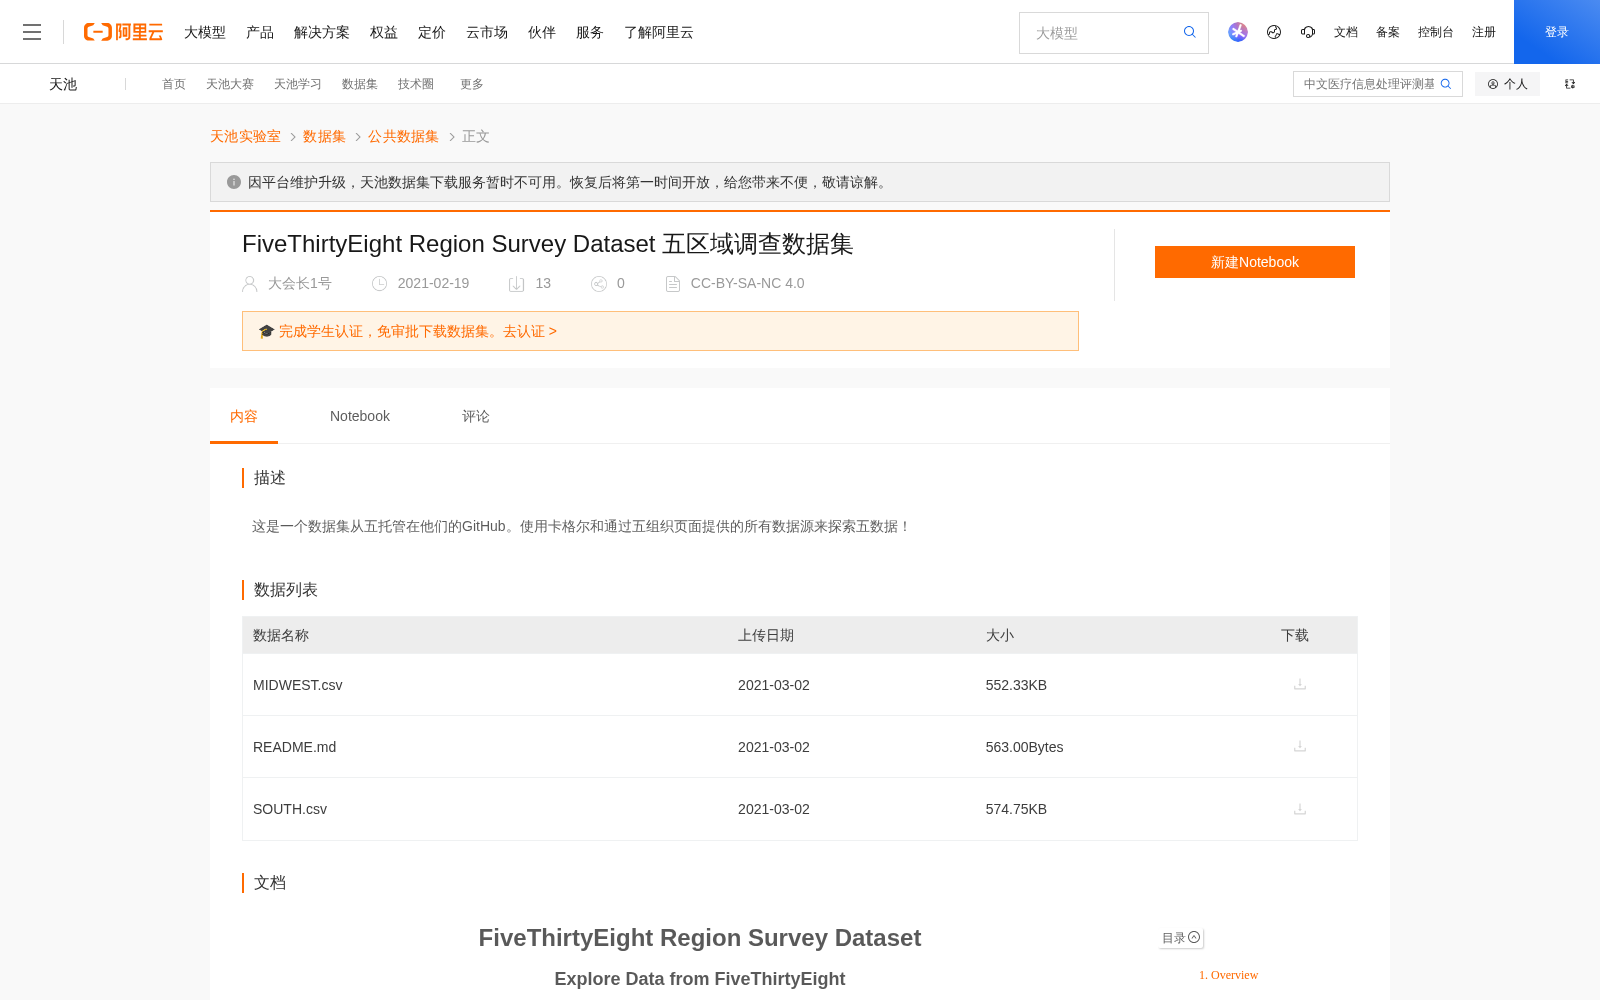
Task: Click the 注册 register link
Action: click(x=1484, y=32)
